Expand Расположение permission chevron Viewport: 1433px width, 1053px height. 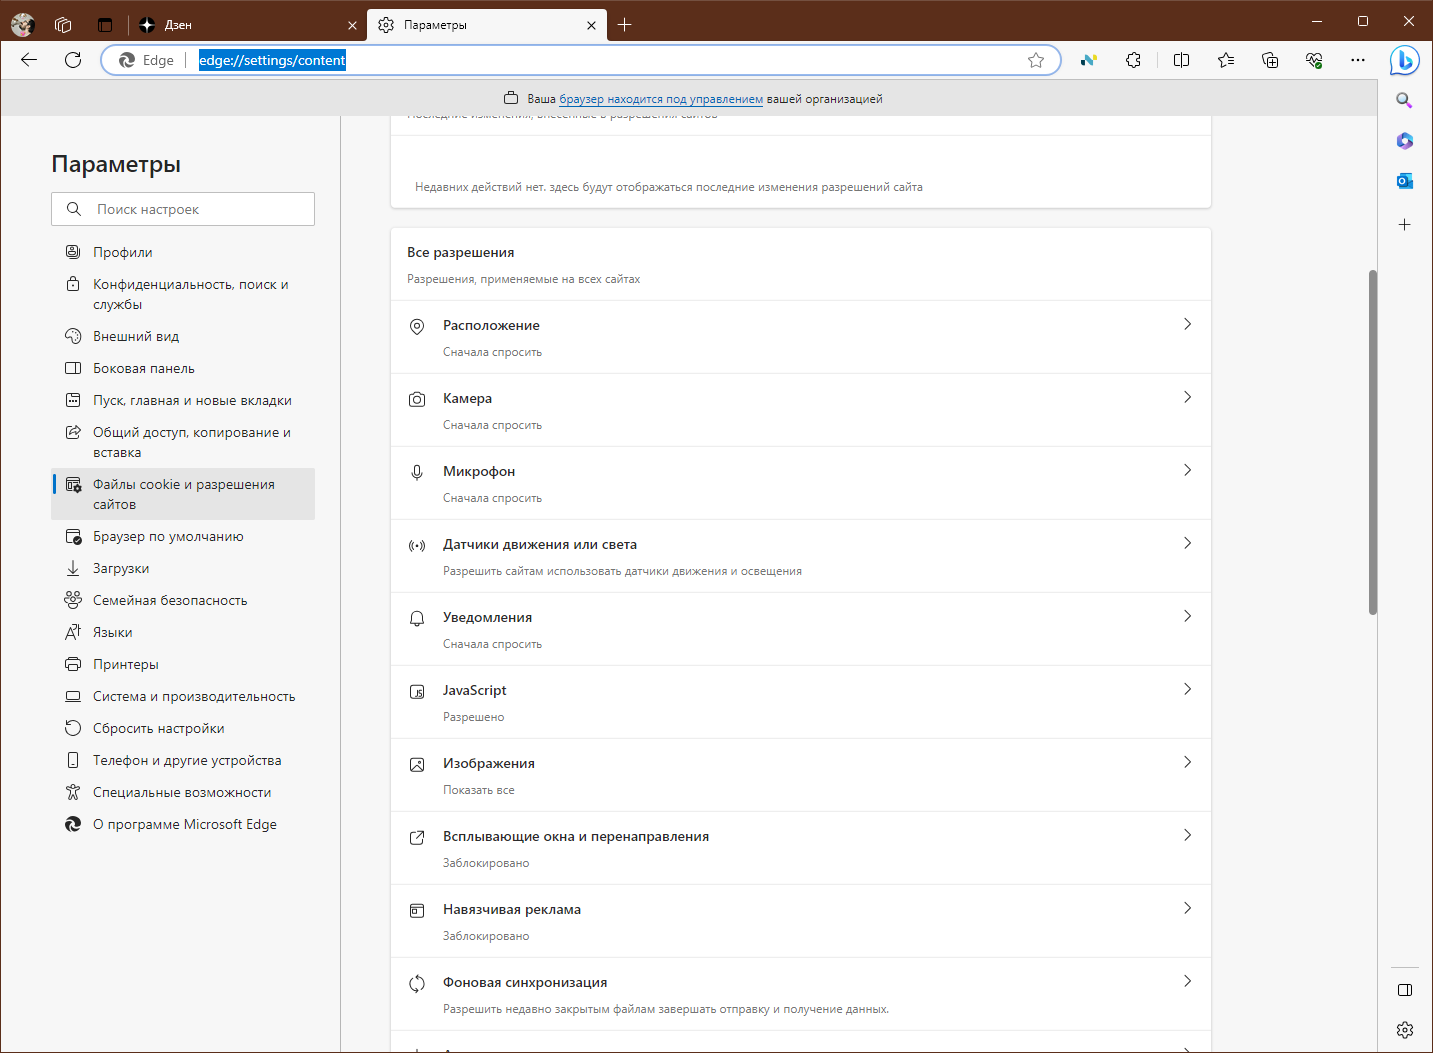coord(1187,324)
